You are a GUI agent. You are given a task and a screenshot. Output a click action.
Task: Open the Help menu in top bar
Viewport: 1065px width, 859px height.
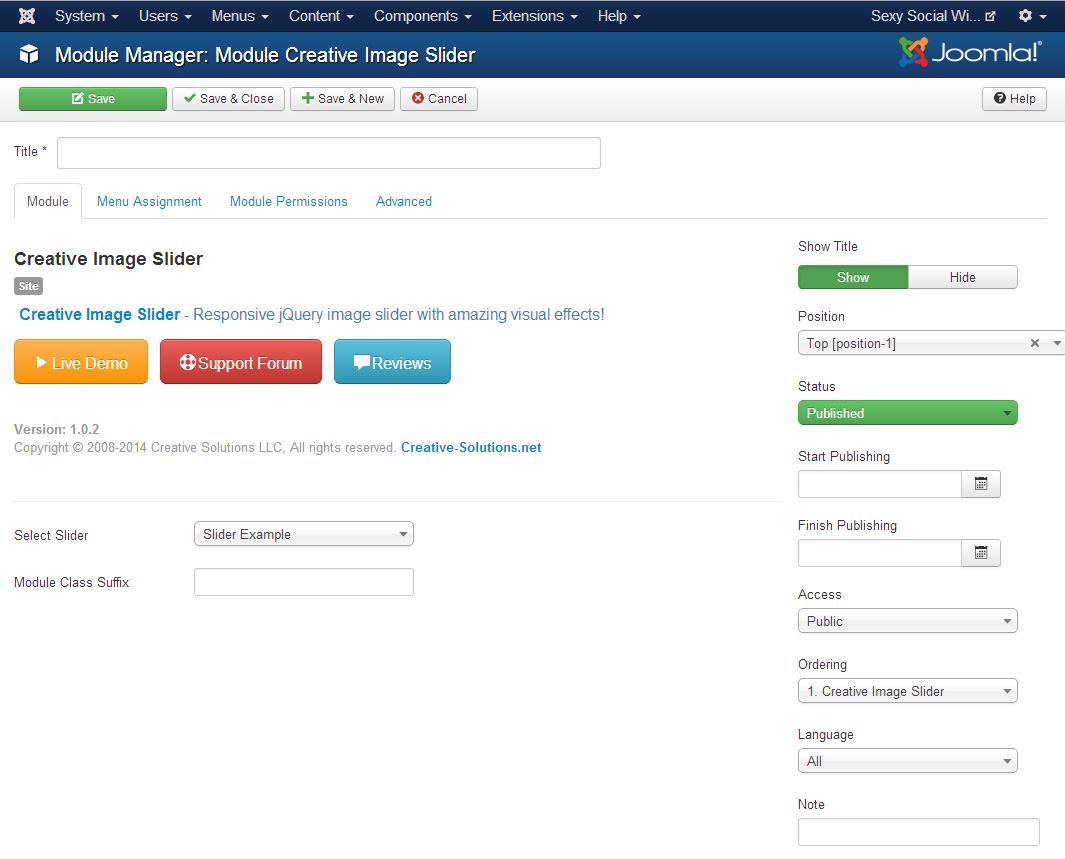(x=619, y=16)
